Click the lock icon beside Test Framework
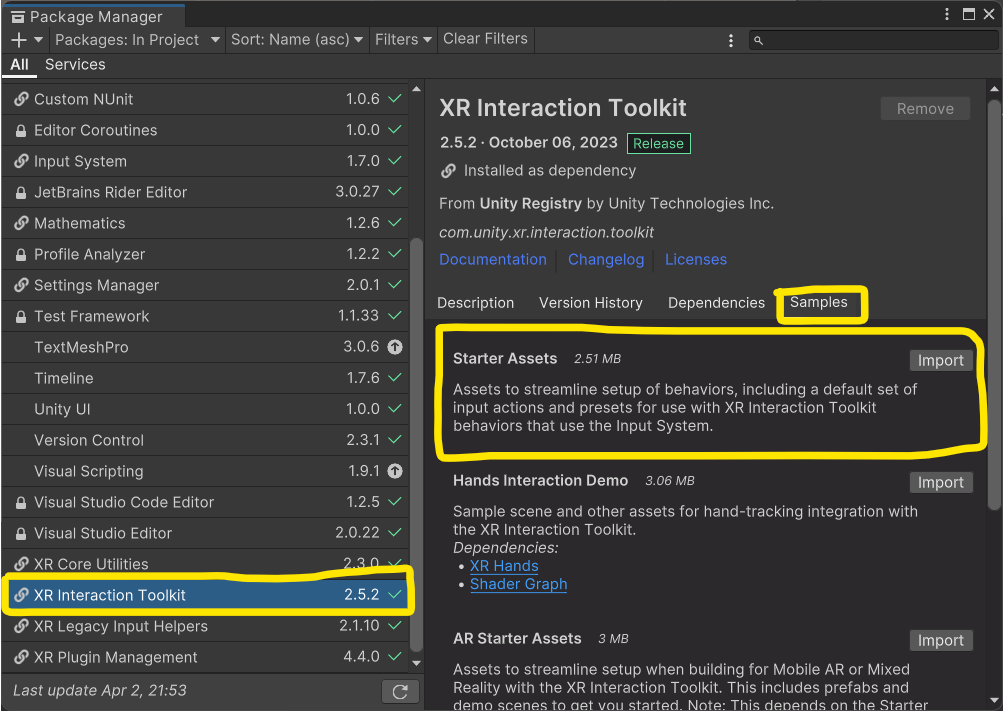 coord(21,316)
